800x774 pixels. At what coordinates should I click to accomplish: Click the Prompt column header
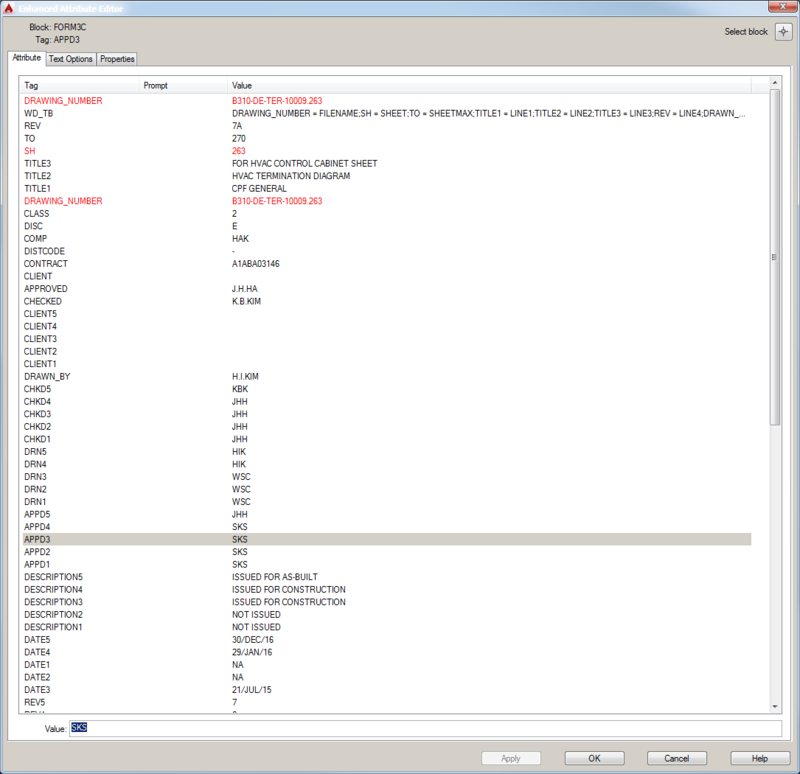point(183,86)
